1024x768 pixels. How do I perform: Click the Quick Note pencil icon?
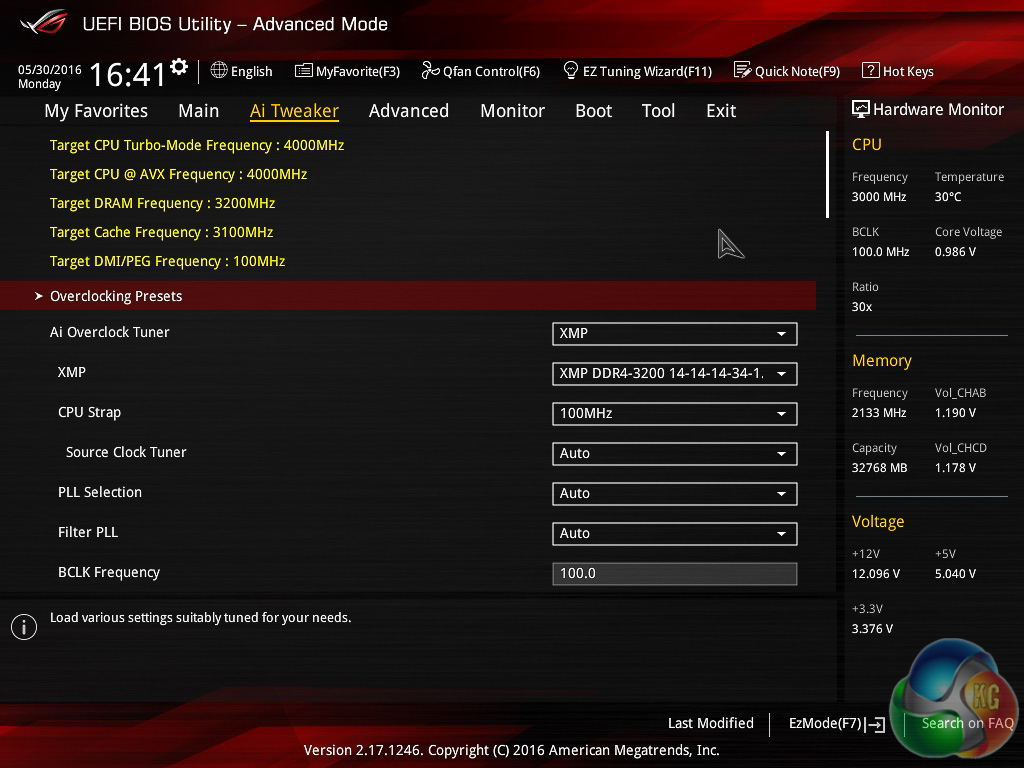(x=743, y=71)
